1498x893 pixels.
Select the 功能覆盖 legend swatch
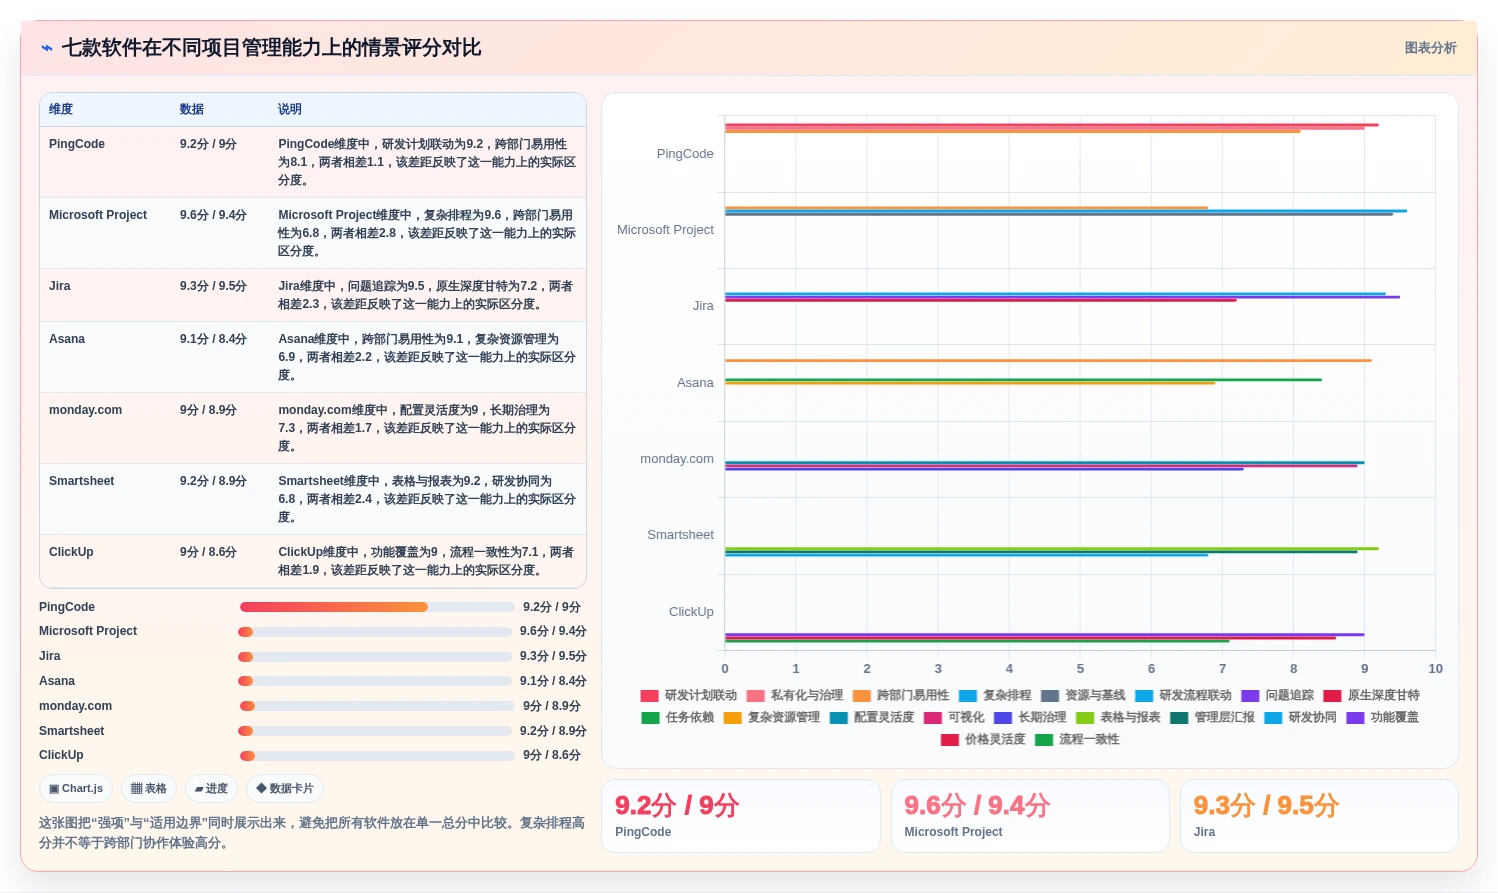pos(1355,717)
